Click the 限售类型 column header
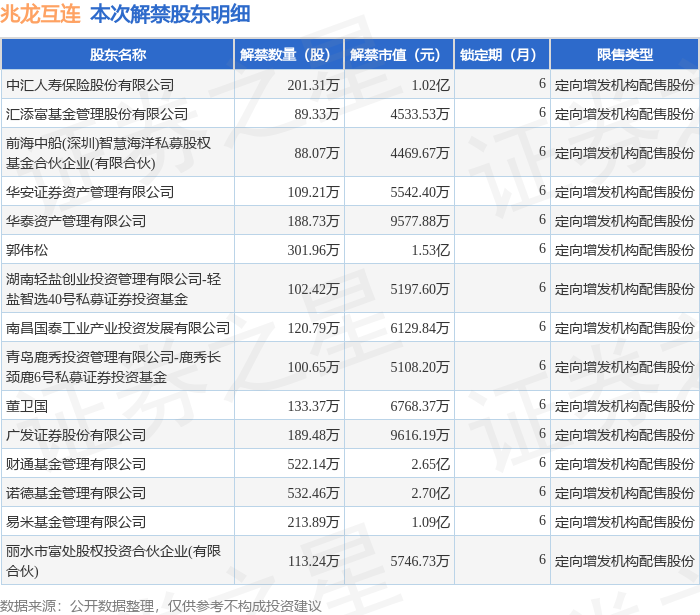The height and width of the screenshot is (615, 700). tap(625, 54)
